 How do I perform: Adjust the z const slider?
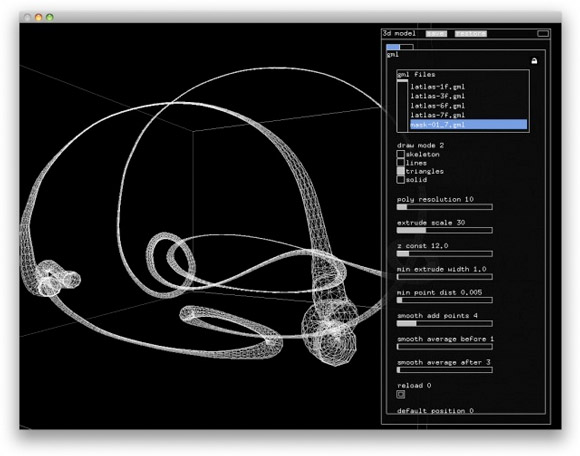[x=445, y=254]
